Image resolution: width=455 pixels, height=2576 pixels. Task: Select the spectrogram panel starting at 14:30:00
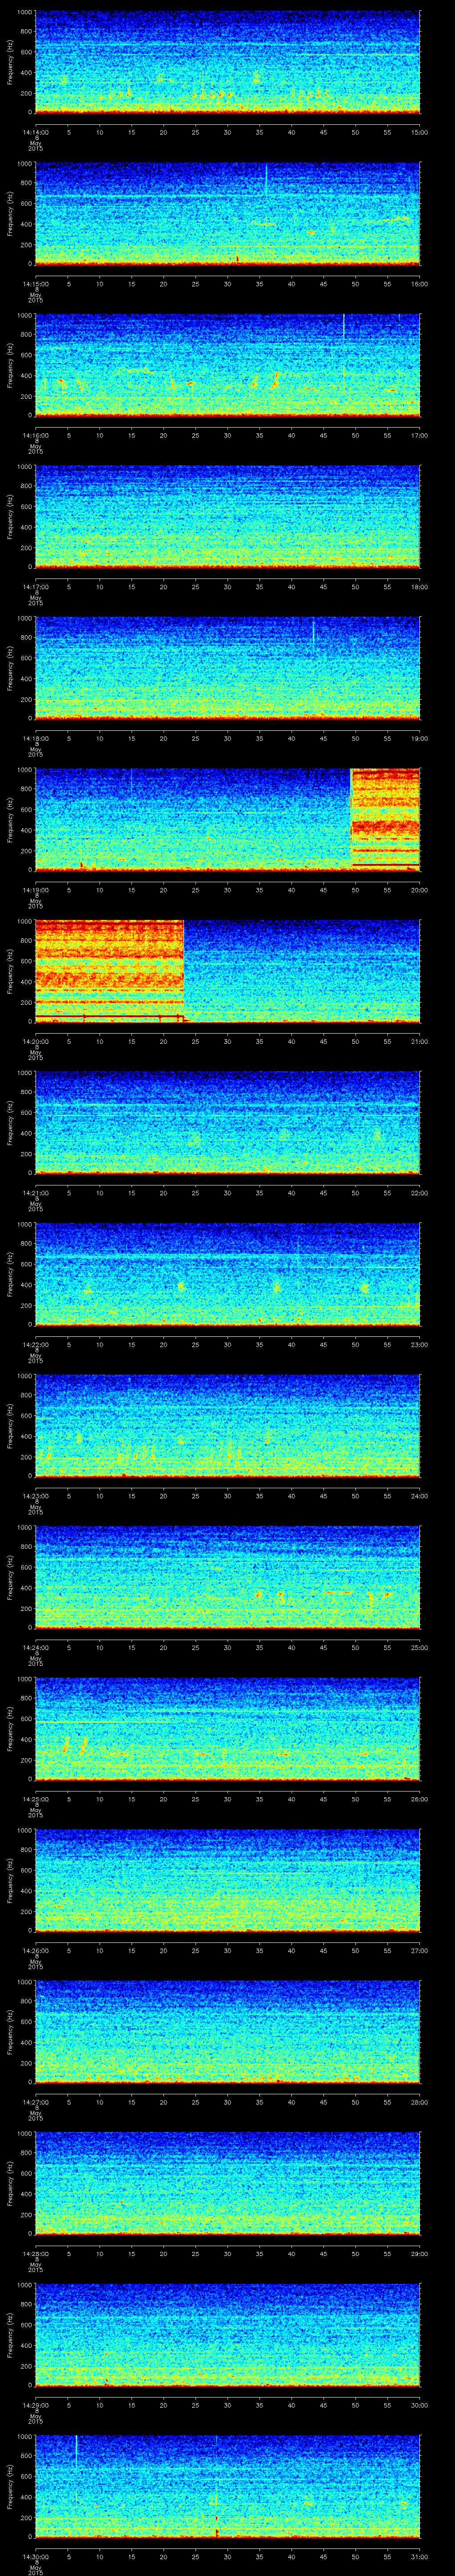pos(227,2486)
